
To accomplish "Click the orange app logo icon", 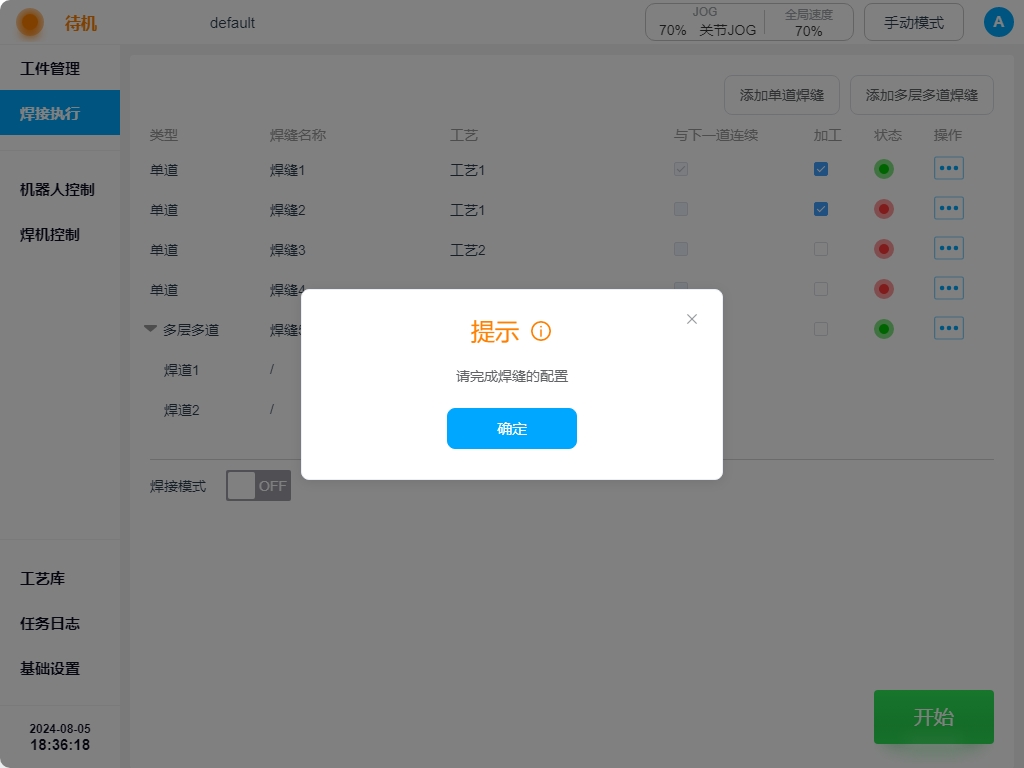I will click(x=30, y=22).
